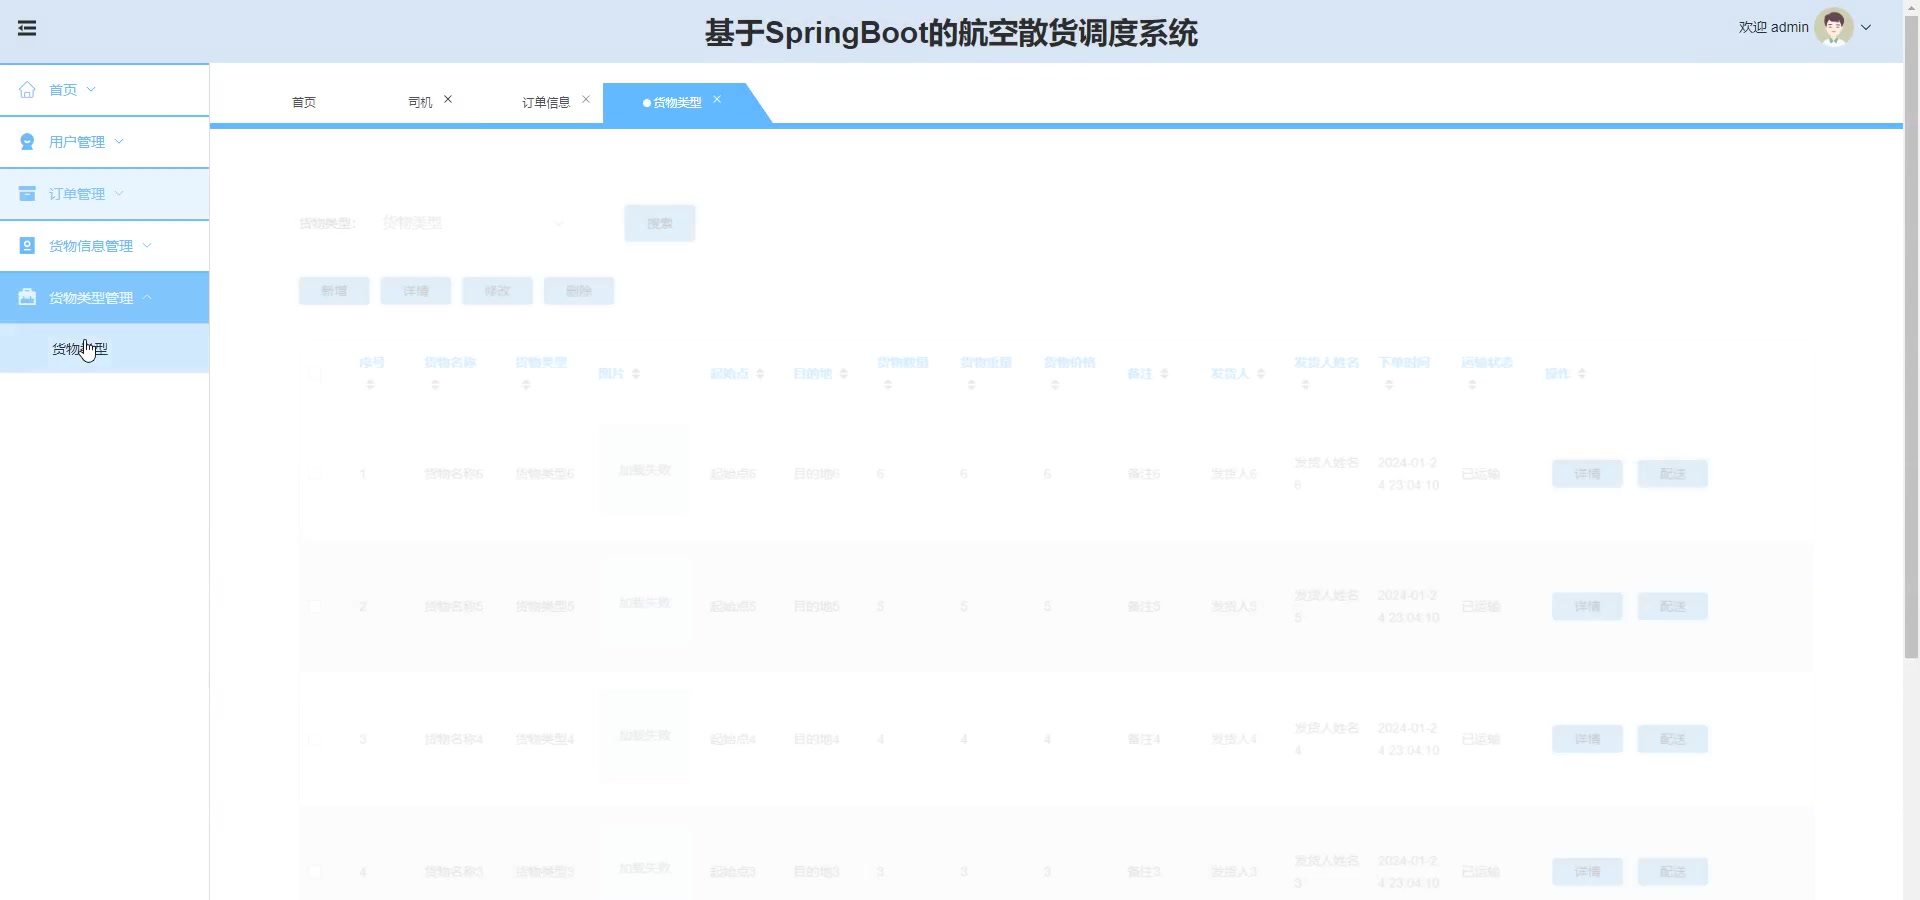The width and height of the screenshot is (1920, 900).
Task: Click the 订单管理 sidebar icon
Action: click(x=27, y=194)
